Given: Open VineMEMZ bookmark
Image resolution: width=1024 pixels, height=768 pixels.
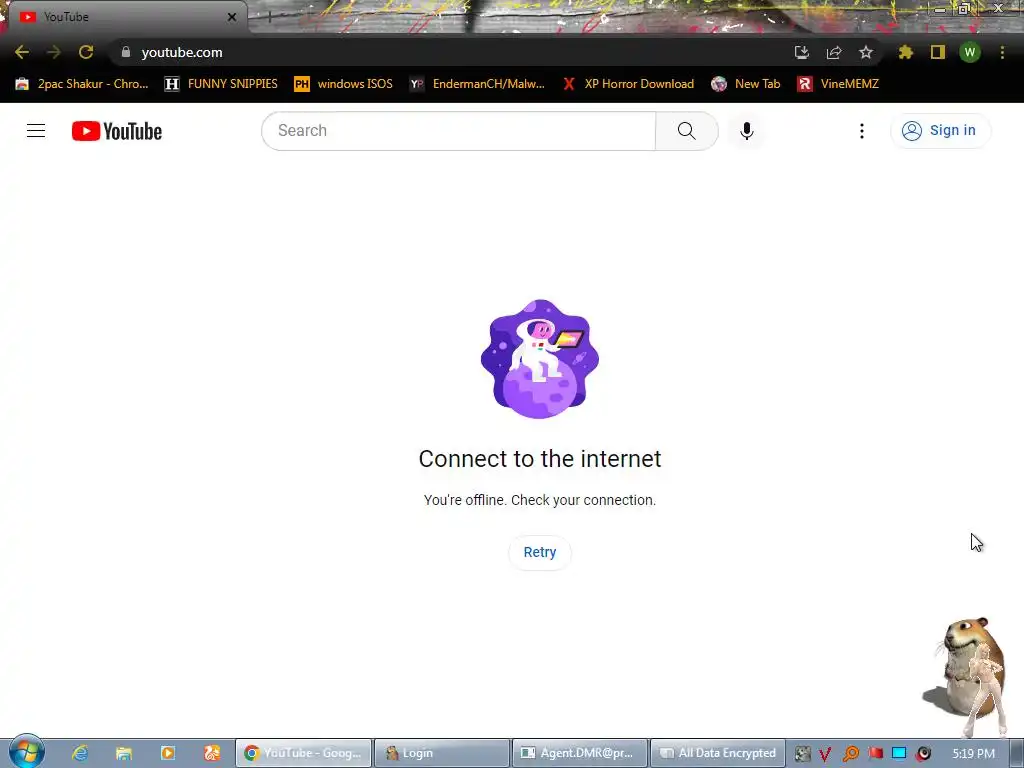Looking at the screenshot, I should [838, 84].
